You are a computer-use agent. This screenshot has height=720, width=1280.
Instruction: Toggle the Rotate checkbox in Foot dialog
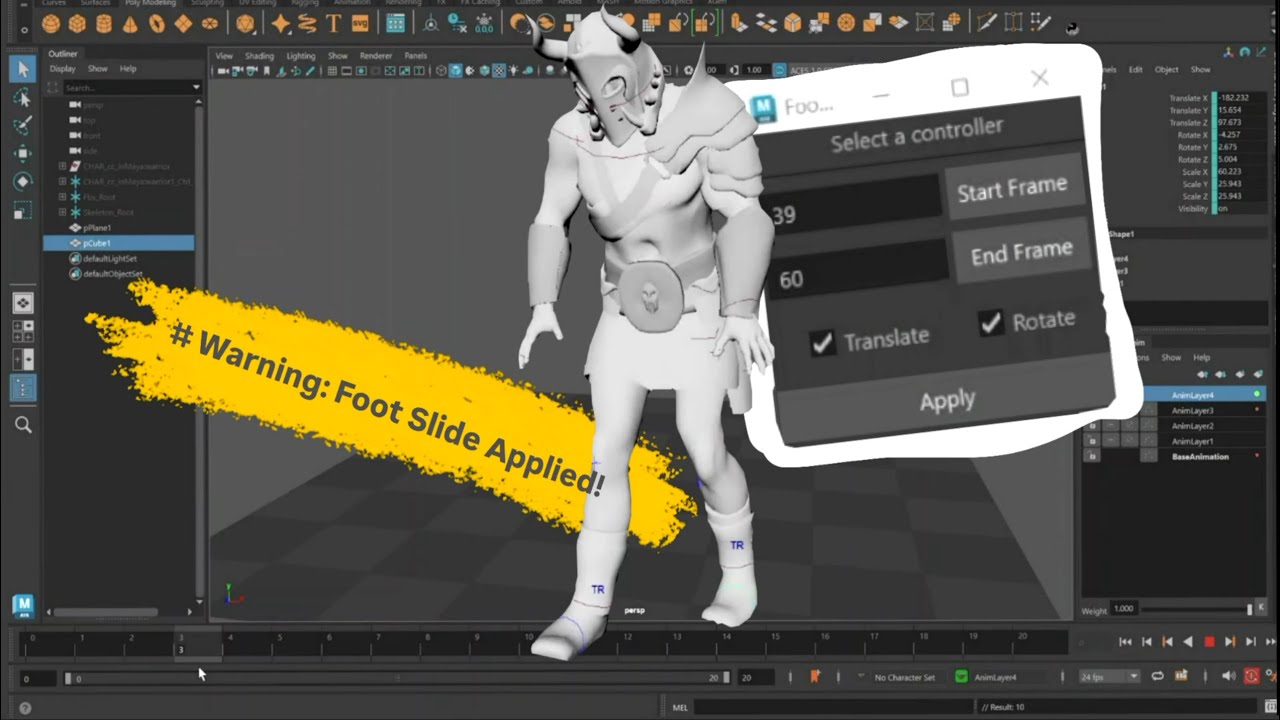point(990,323)
